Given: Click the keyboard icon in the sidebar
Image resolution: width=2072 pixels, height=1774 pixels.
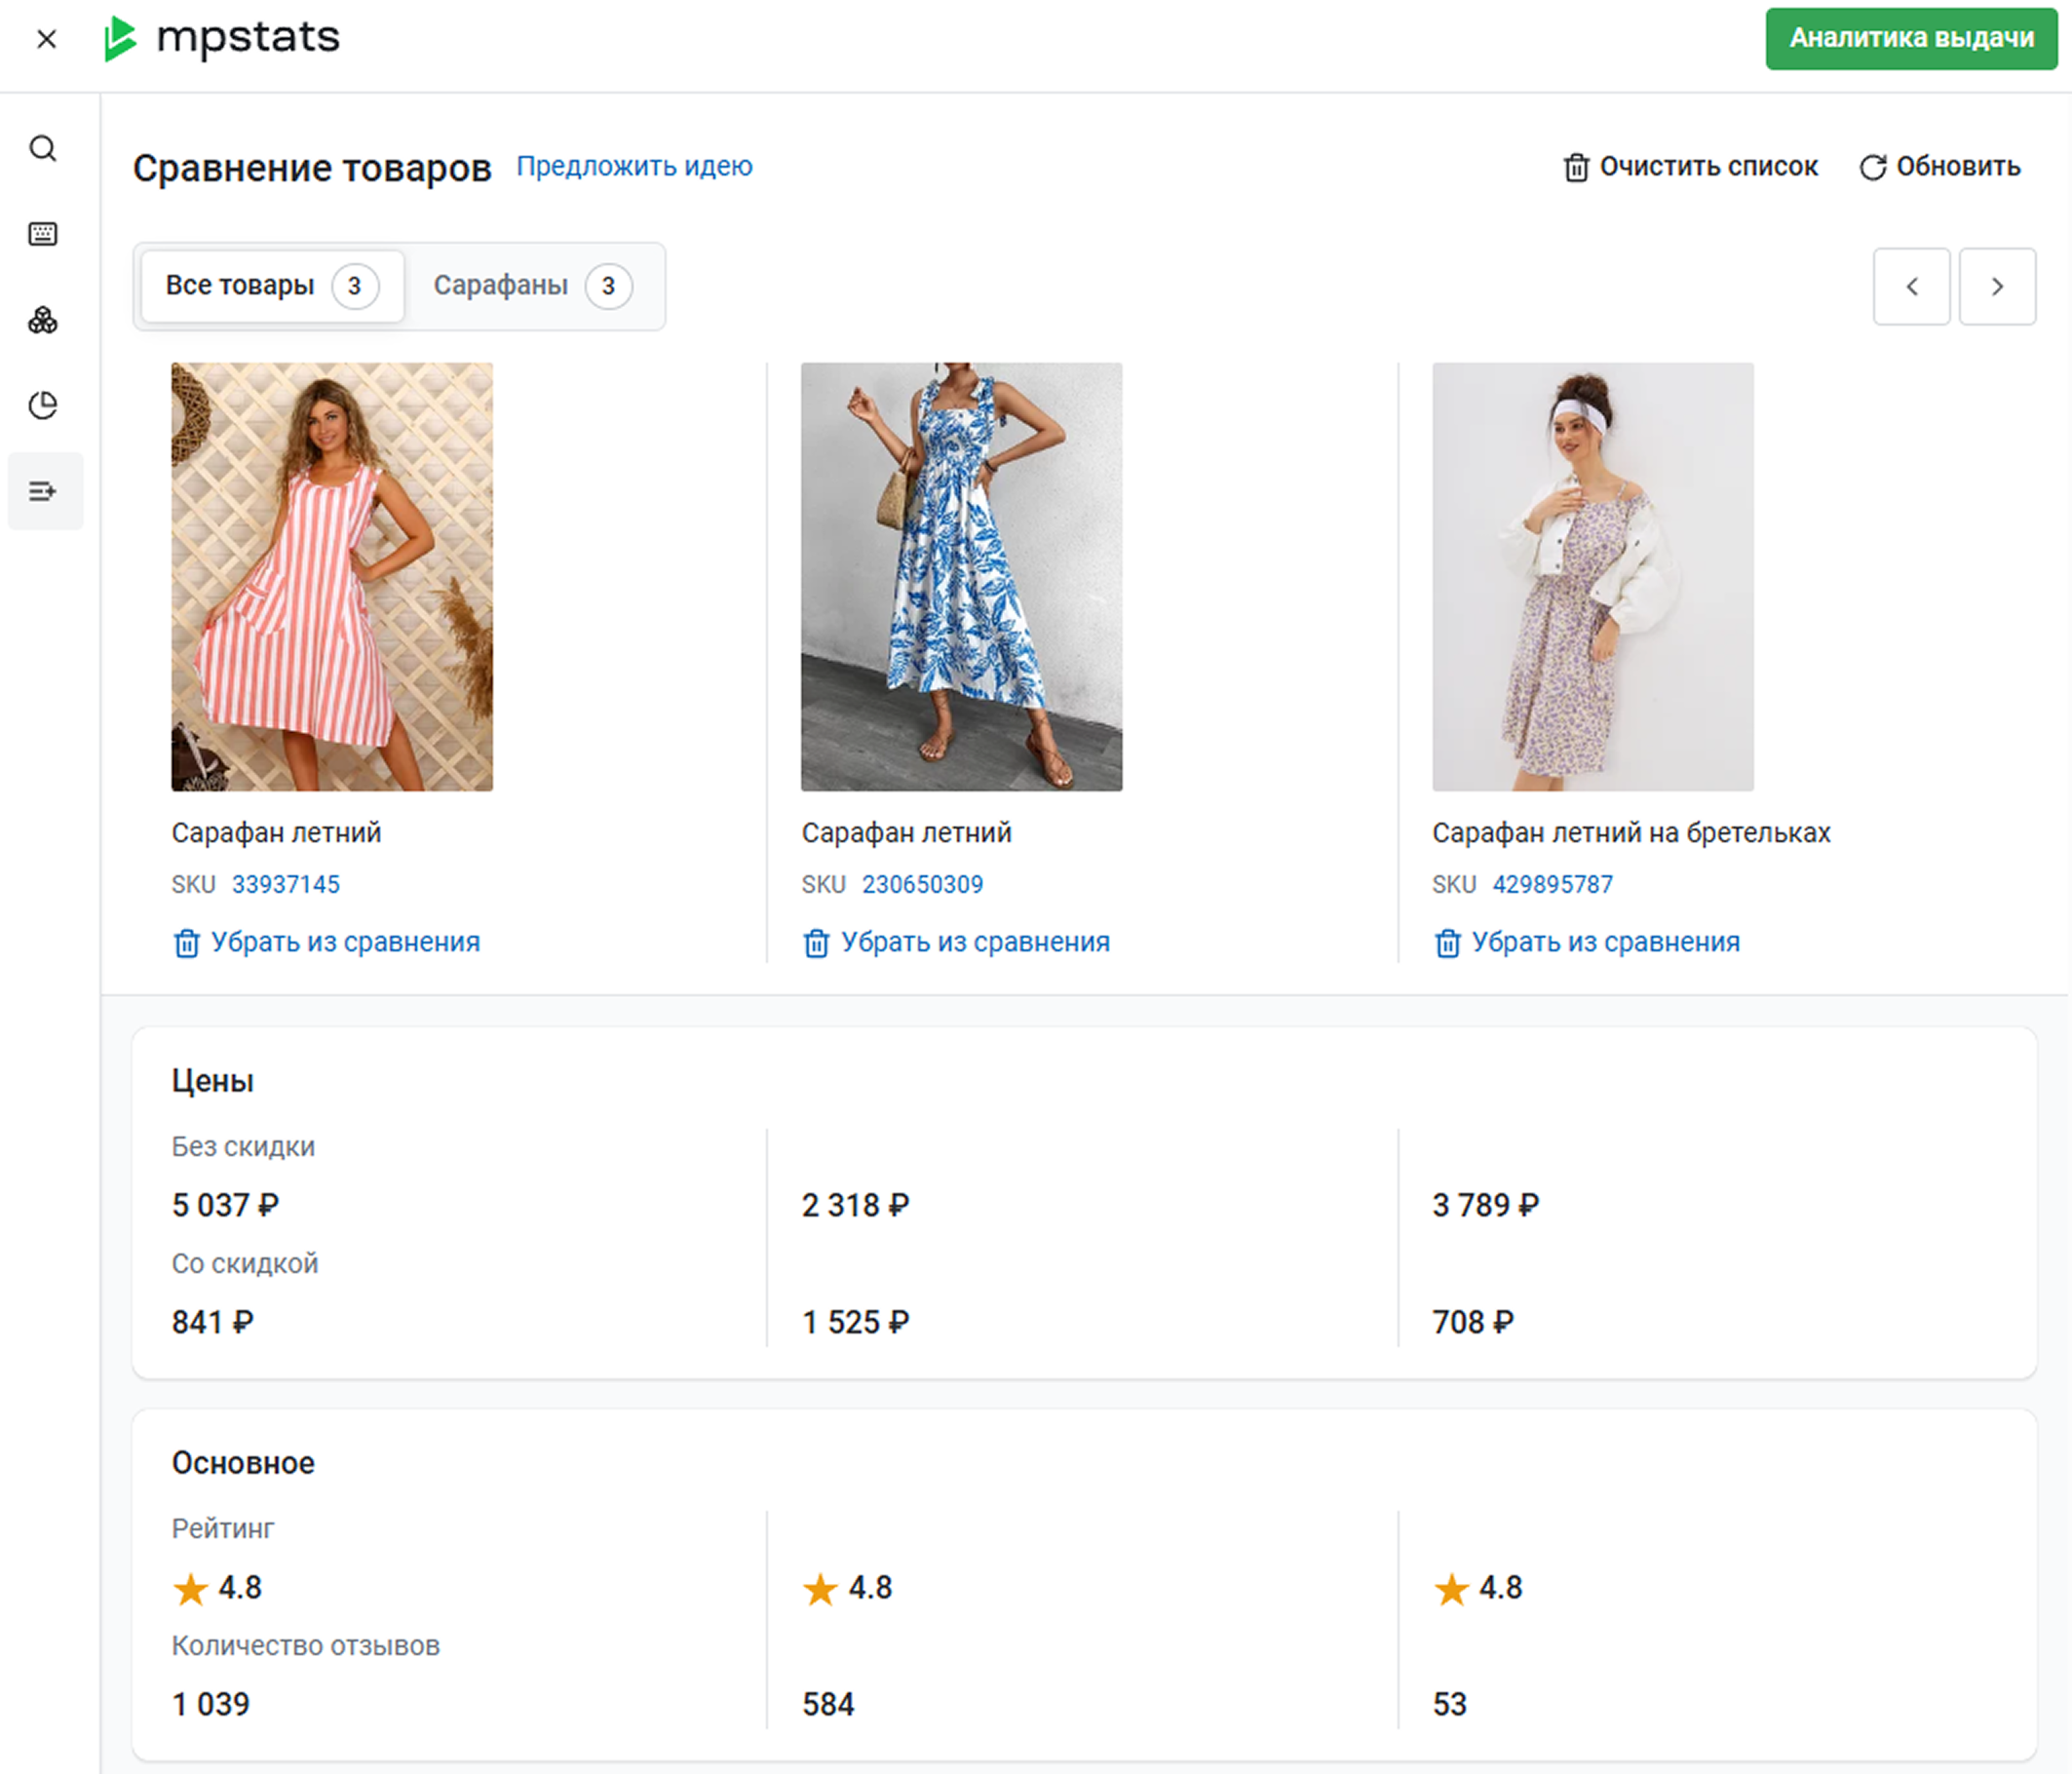Looking at the screenshot, I should coord(43,234).
